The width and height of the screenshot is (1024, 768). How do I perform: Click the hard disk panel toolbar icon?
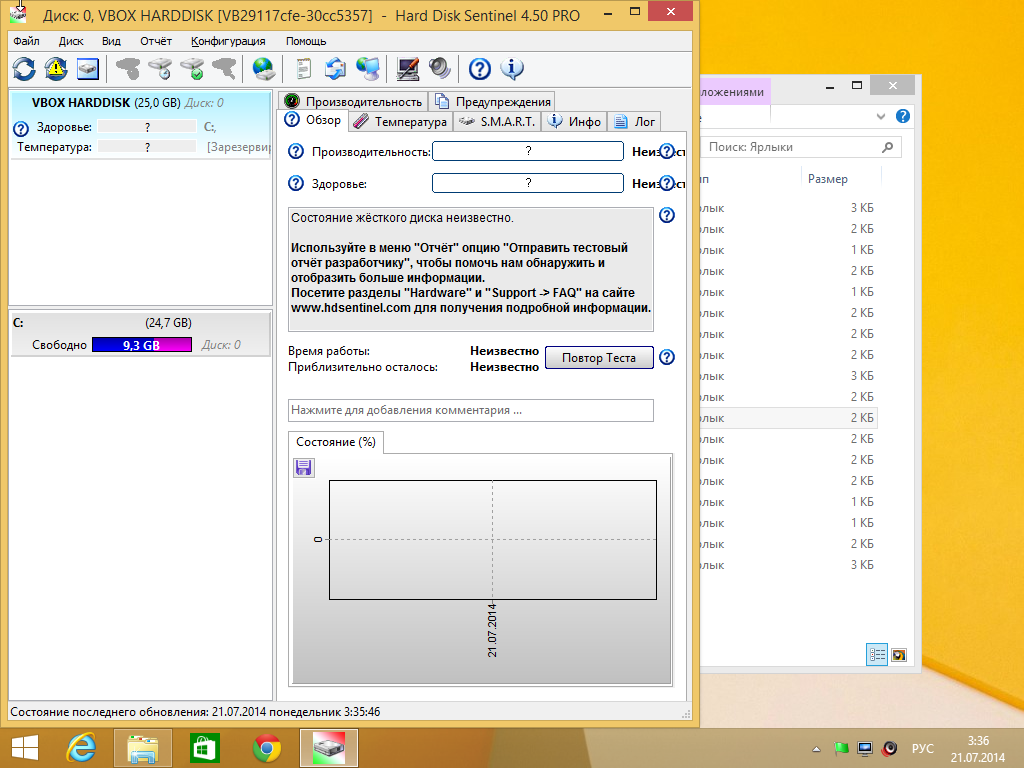(x=88, y=69)
